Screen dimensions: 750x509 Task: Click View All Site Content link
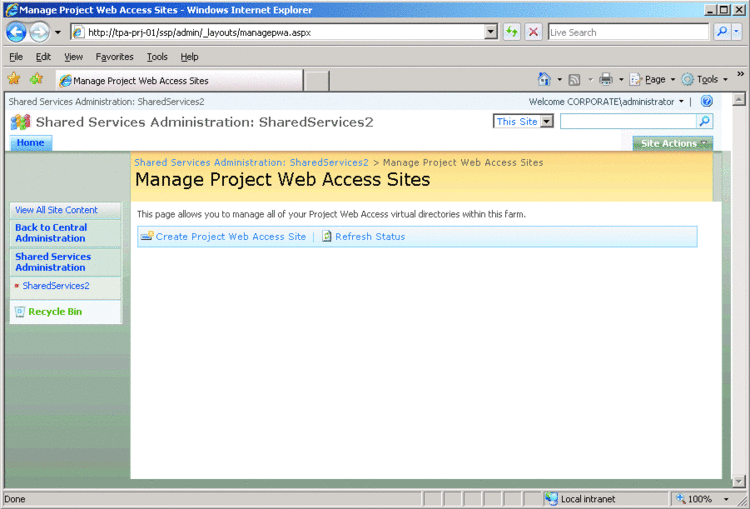click(56, 210)
